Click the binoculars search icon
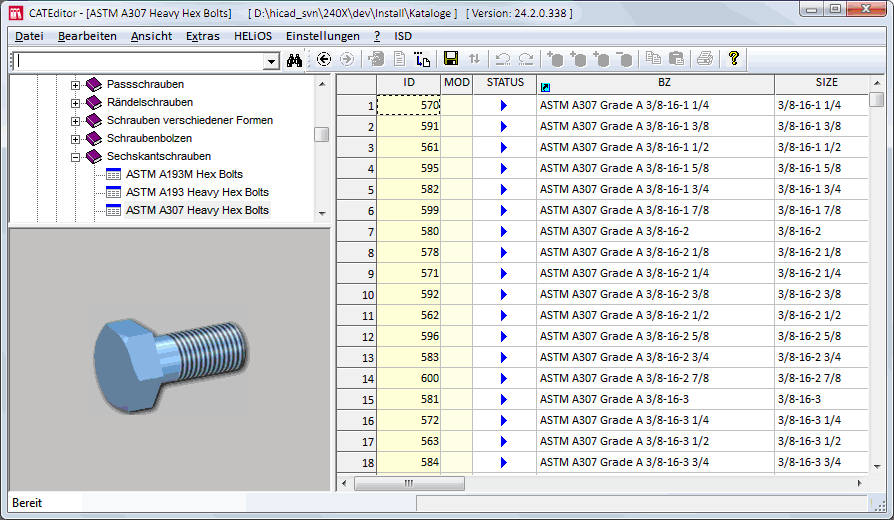Image resolution: width=894 pixels, height=520 pixels. [294, 60]
